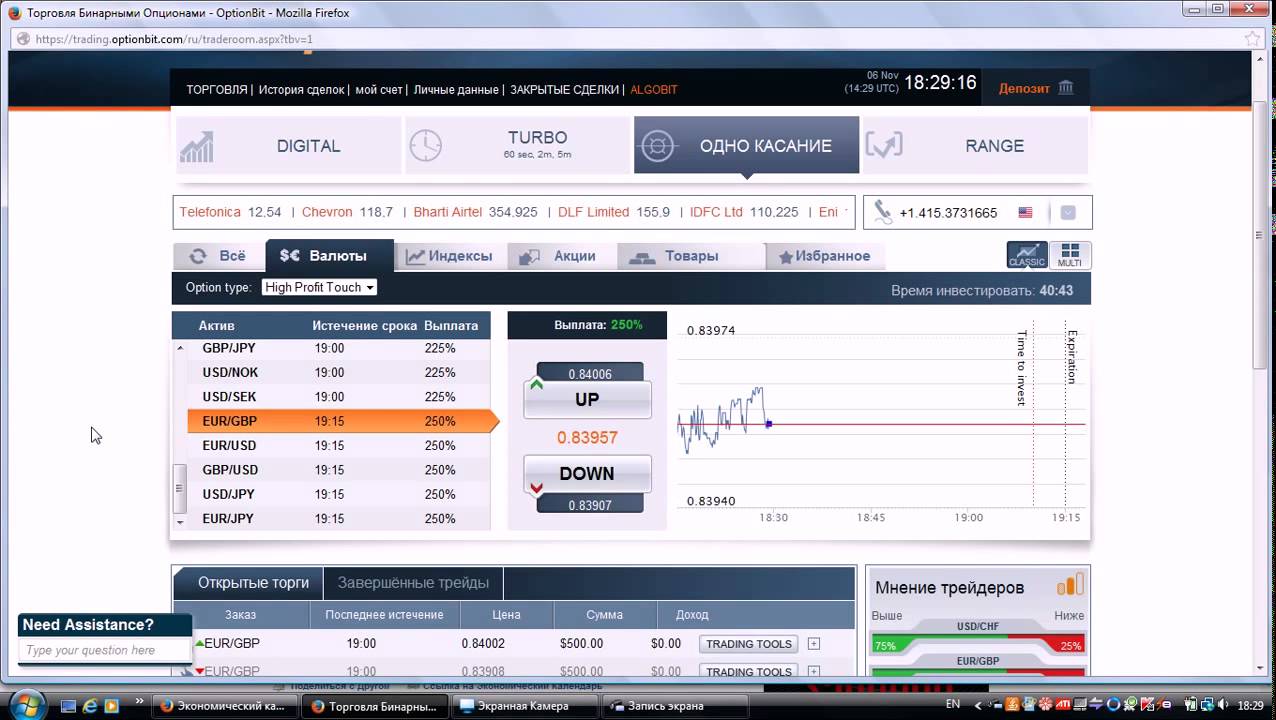1276x720 pixels.
Task: Click the one-touch target icon
Action: pos(657,146)
